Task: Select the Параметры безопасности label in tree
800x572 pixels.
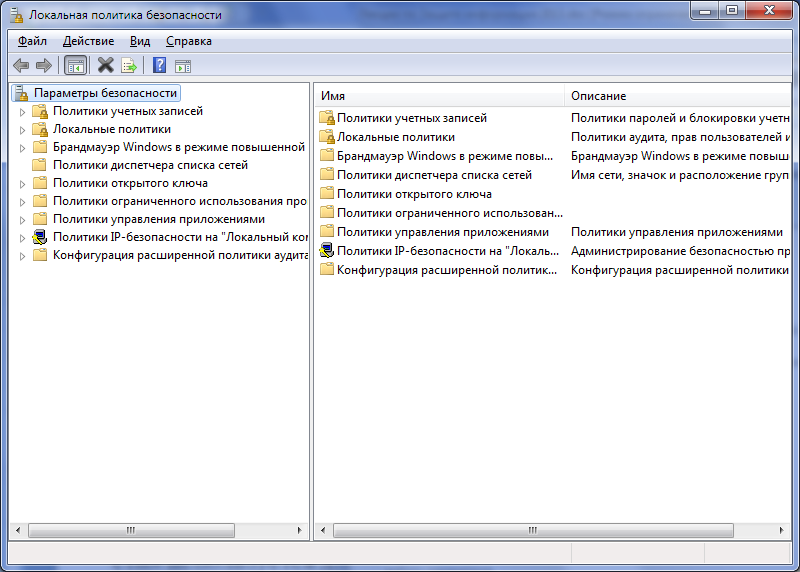Action: 105,93
